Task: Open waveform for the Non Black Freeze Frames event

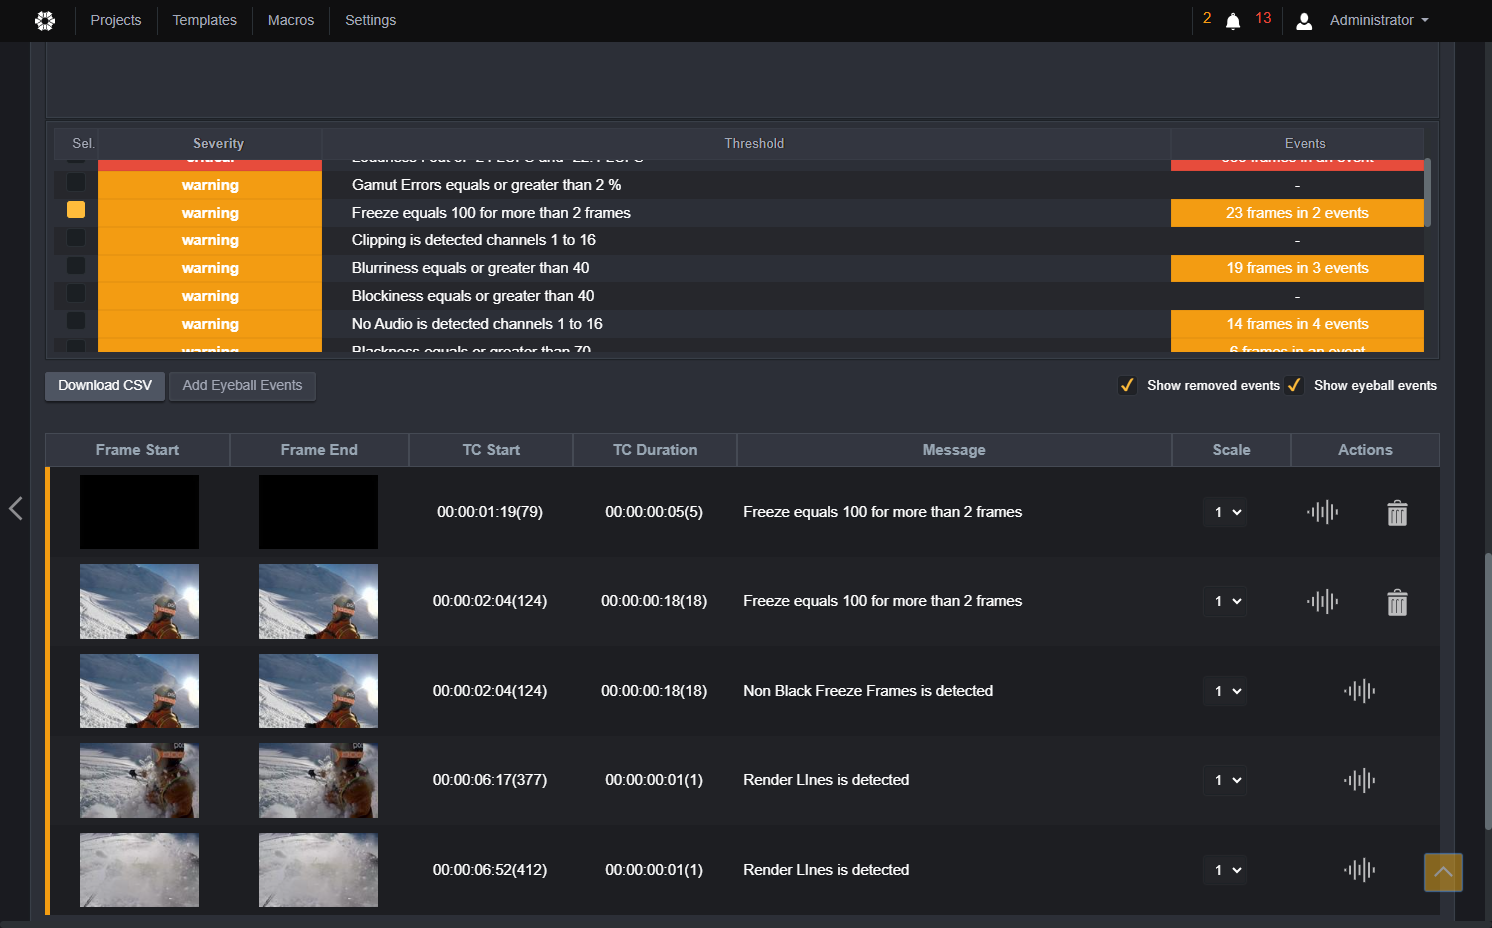Action: coord(1359,691)
